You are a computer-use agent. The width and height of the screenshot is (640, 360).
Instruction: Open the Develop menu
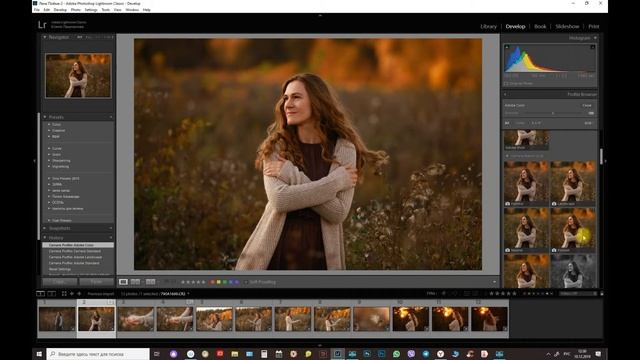[x=60, y=9]
